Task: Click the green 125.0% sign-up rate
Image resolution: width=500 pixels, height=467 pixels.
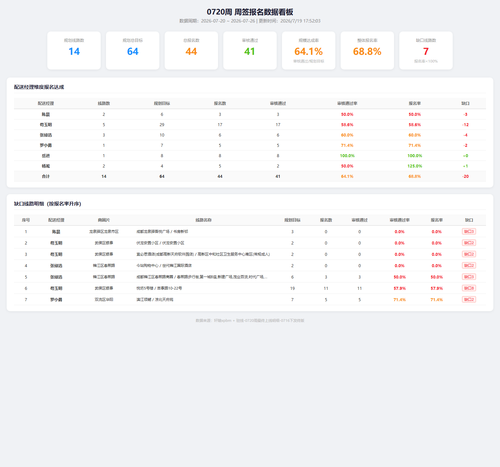Action: pos(415,166)
